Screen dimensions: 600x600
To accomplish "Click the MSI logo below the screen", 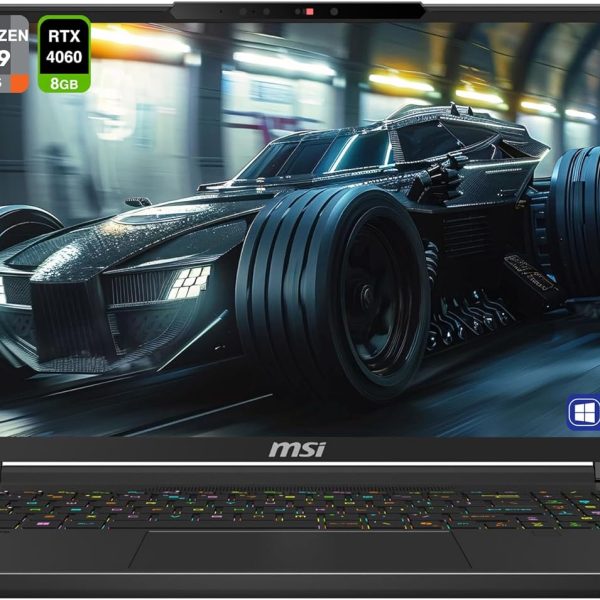I will (x=297, y=450).
